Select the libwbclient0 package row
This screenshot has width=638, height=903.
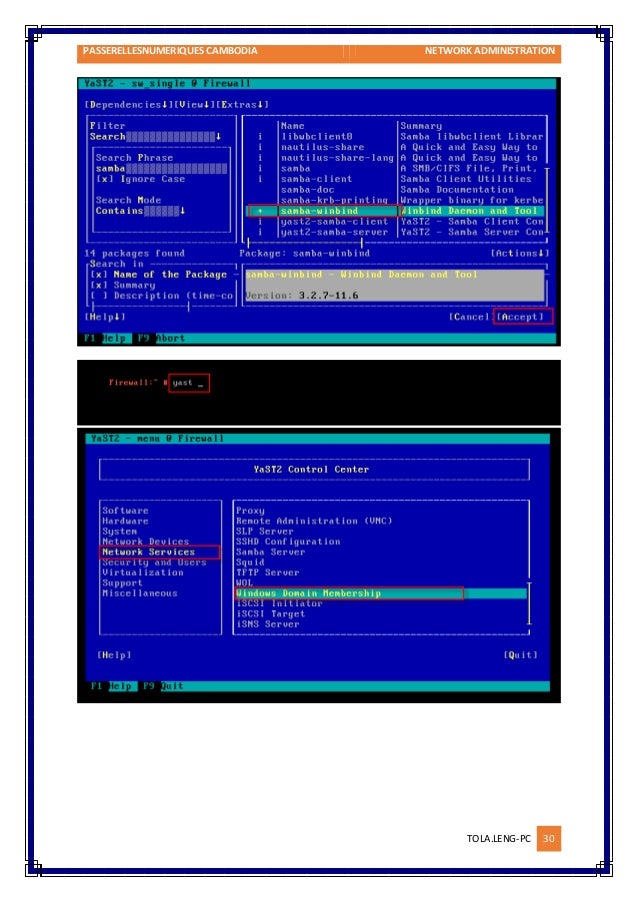click(x=396, y=136)
